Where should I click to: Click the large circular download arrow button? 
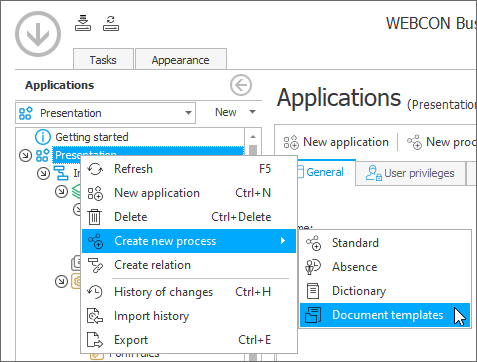pyautogui.click(x=38, y=34)
